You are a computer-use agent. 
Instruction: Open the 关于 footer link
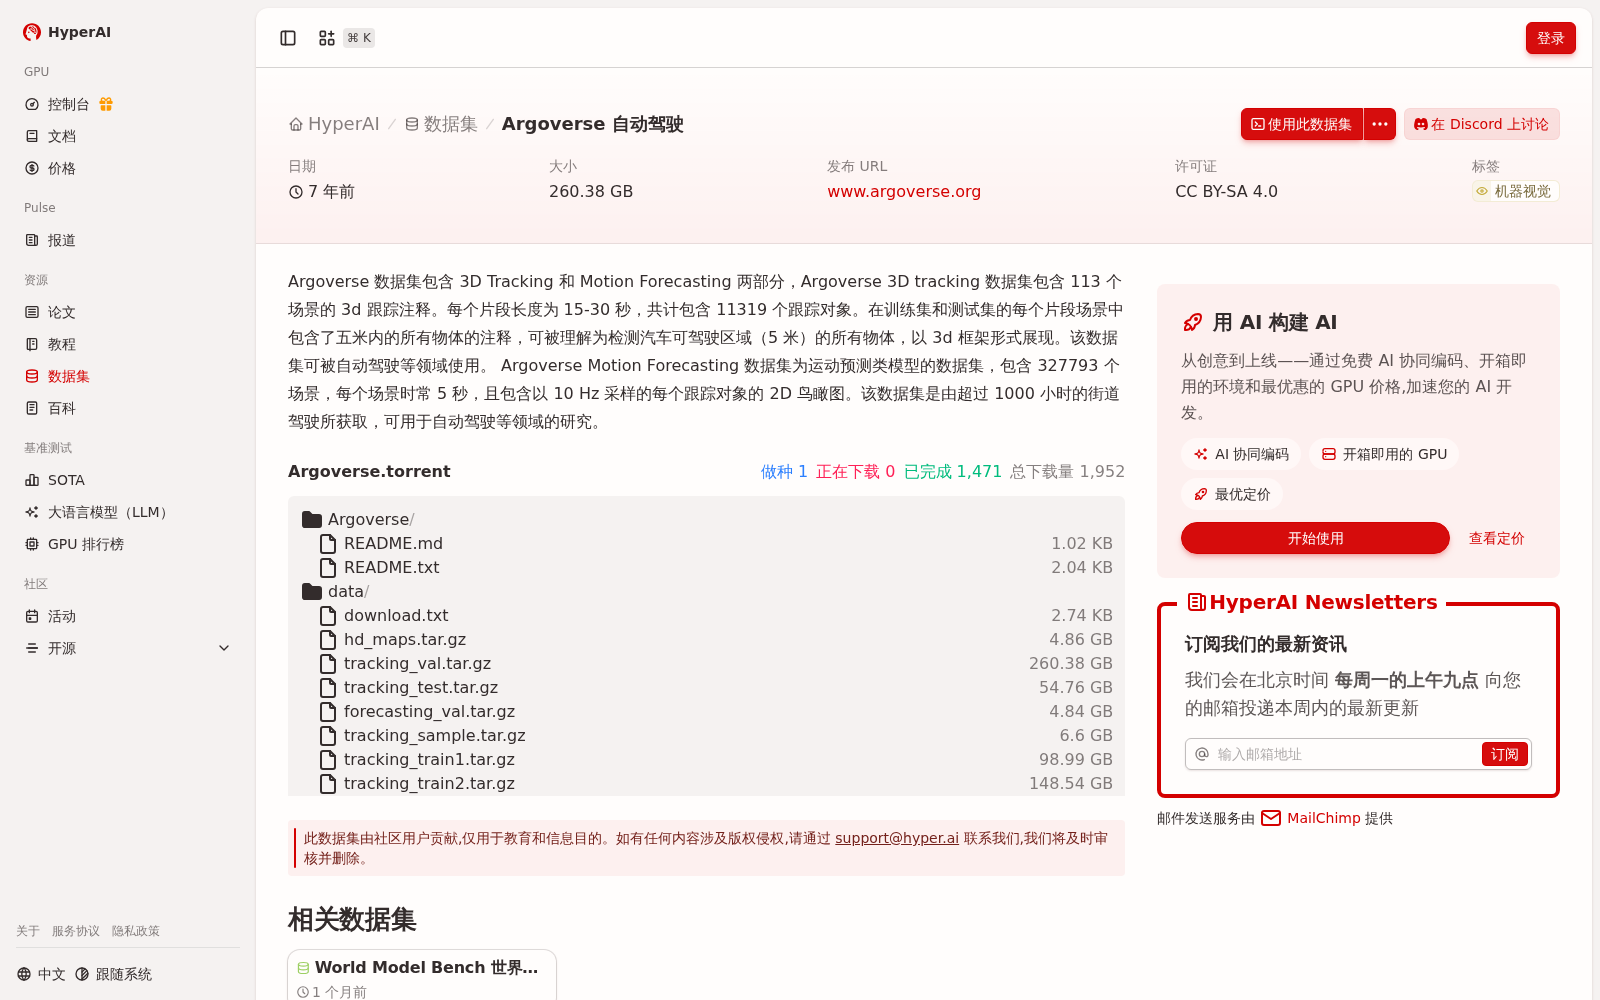[x=28, y=931]
